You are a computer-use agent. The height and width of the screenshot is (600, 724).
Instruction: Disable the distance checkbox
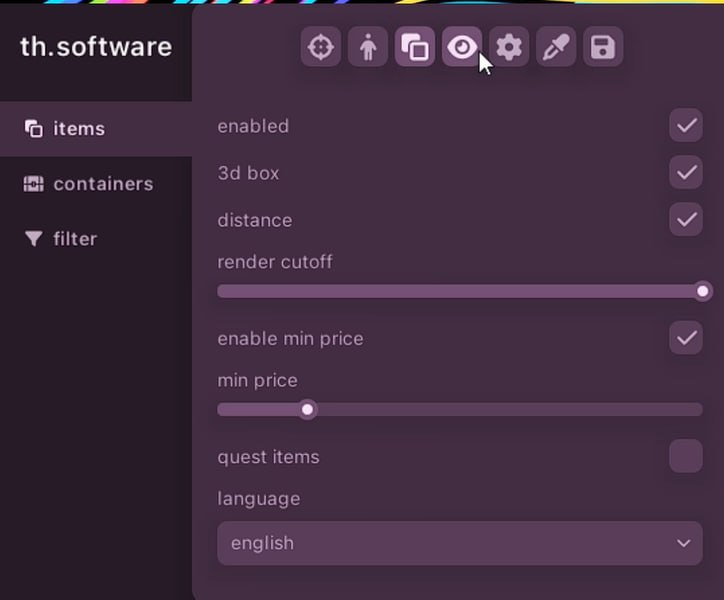coord(686,220)
